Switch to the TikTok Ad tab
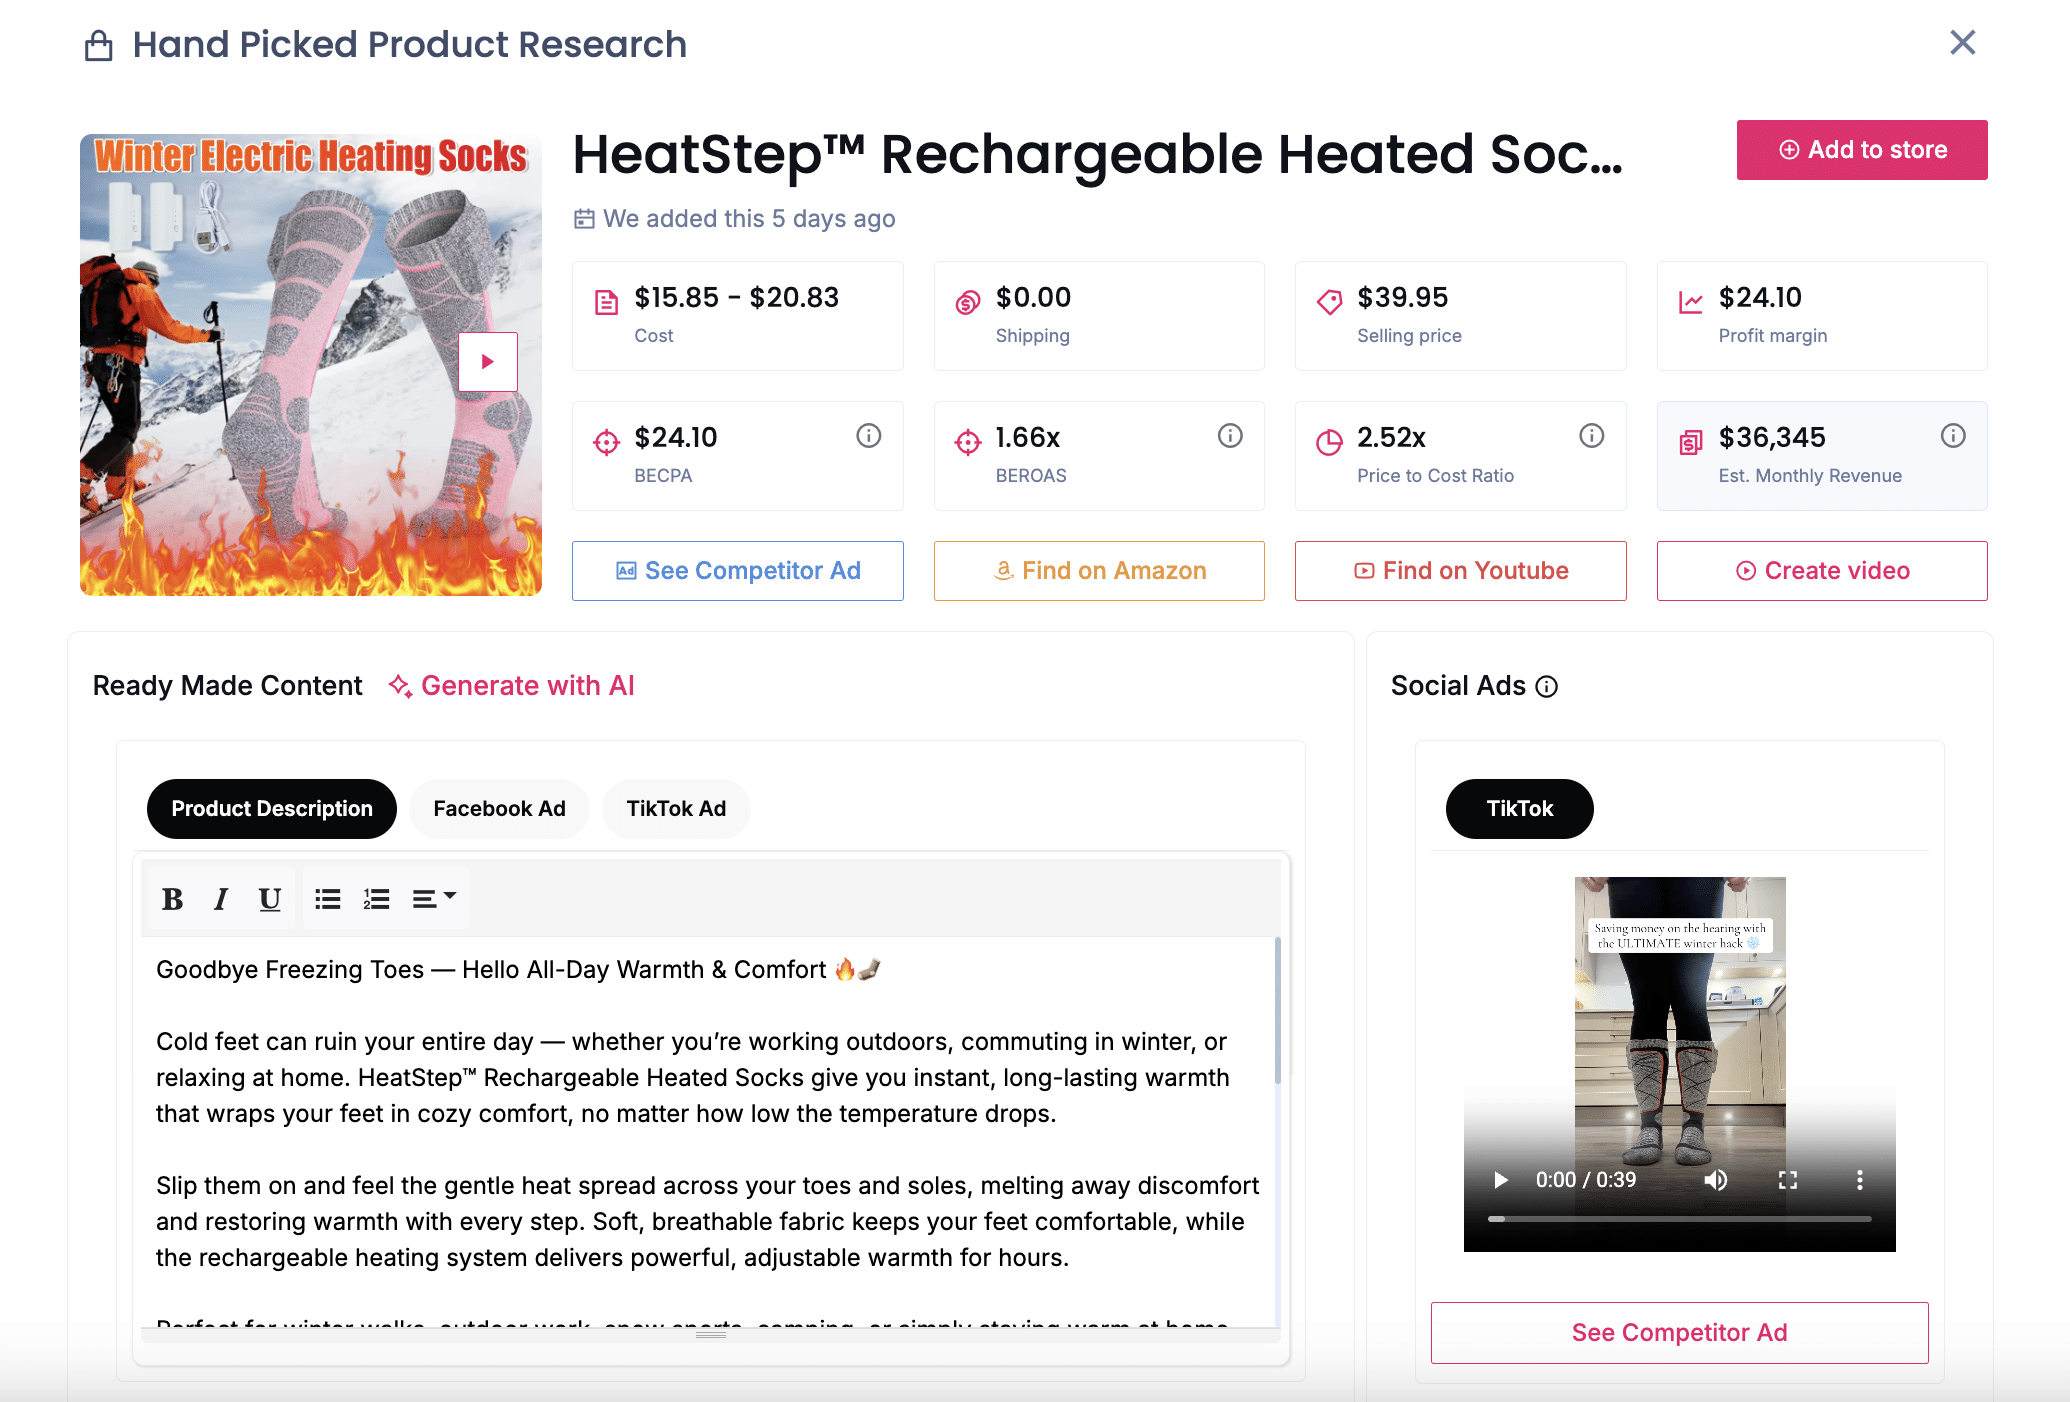Screen dimensions: 2070x1402 676,809
